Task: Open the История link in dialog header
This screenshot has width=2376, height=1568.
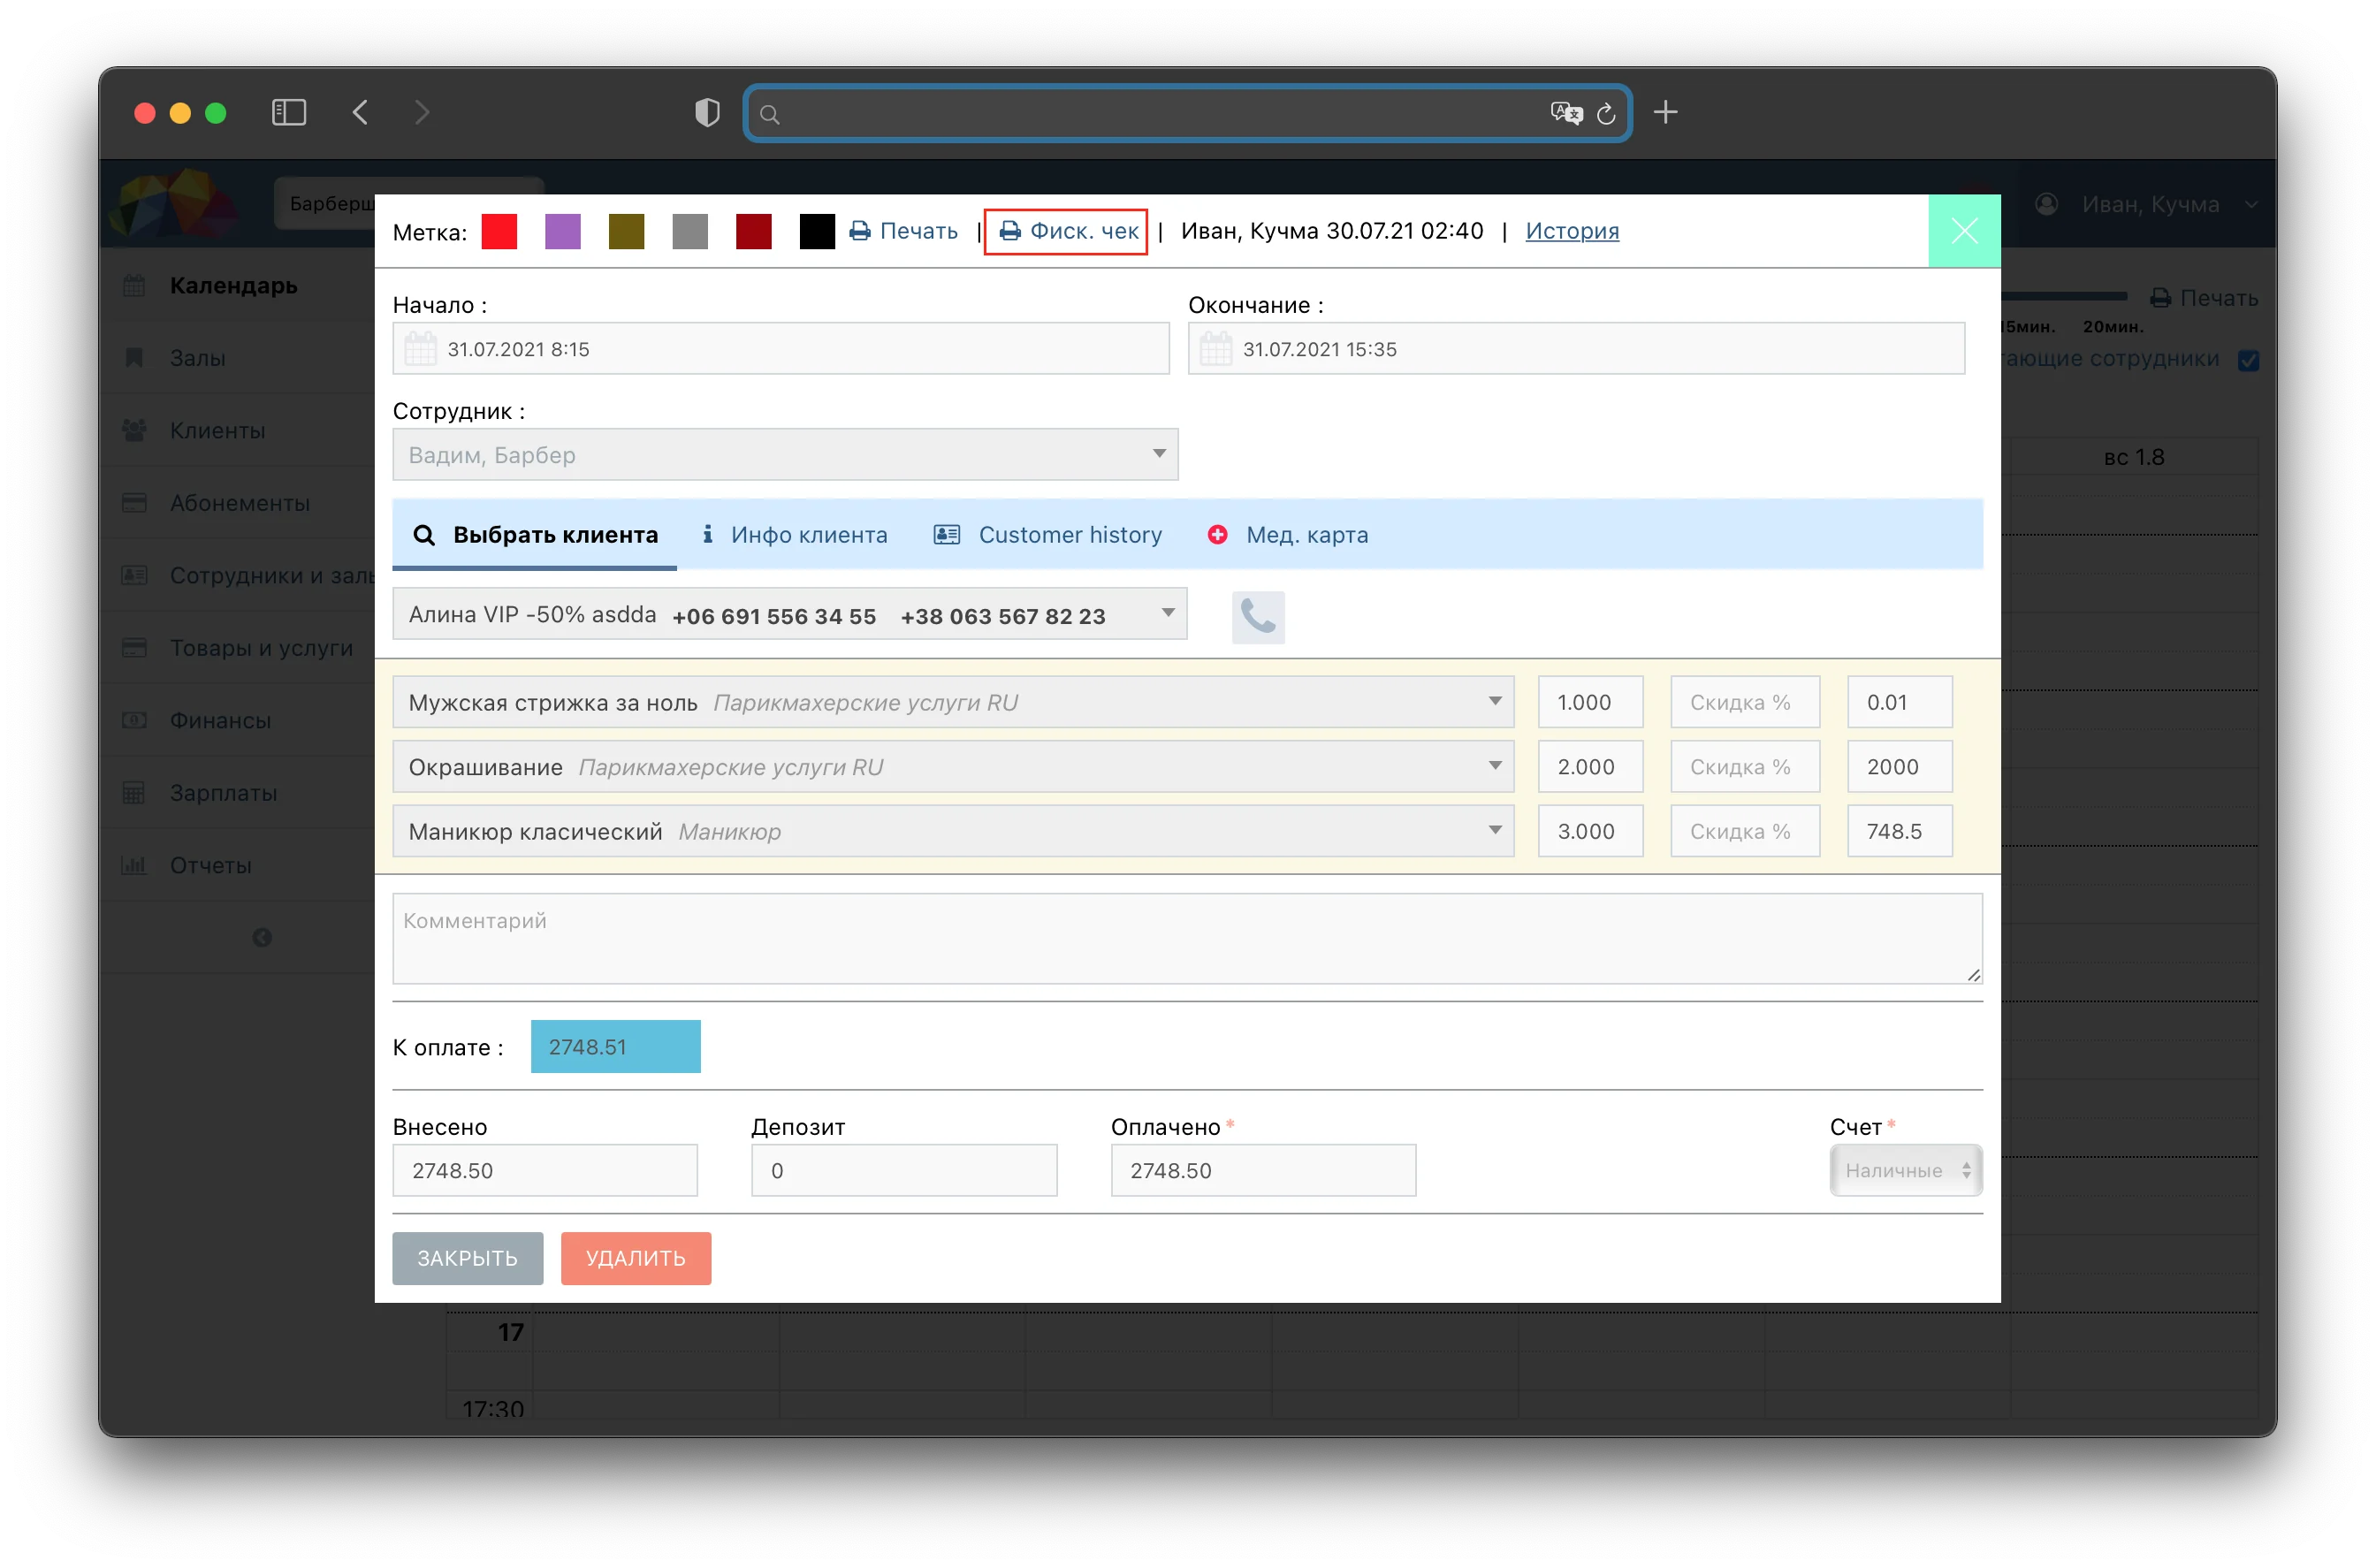Action: coord(1572,231)
